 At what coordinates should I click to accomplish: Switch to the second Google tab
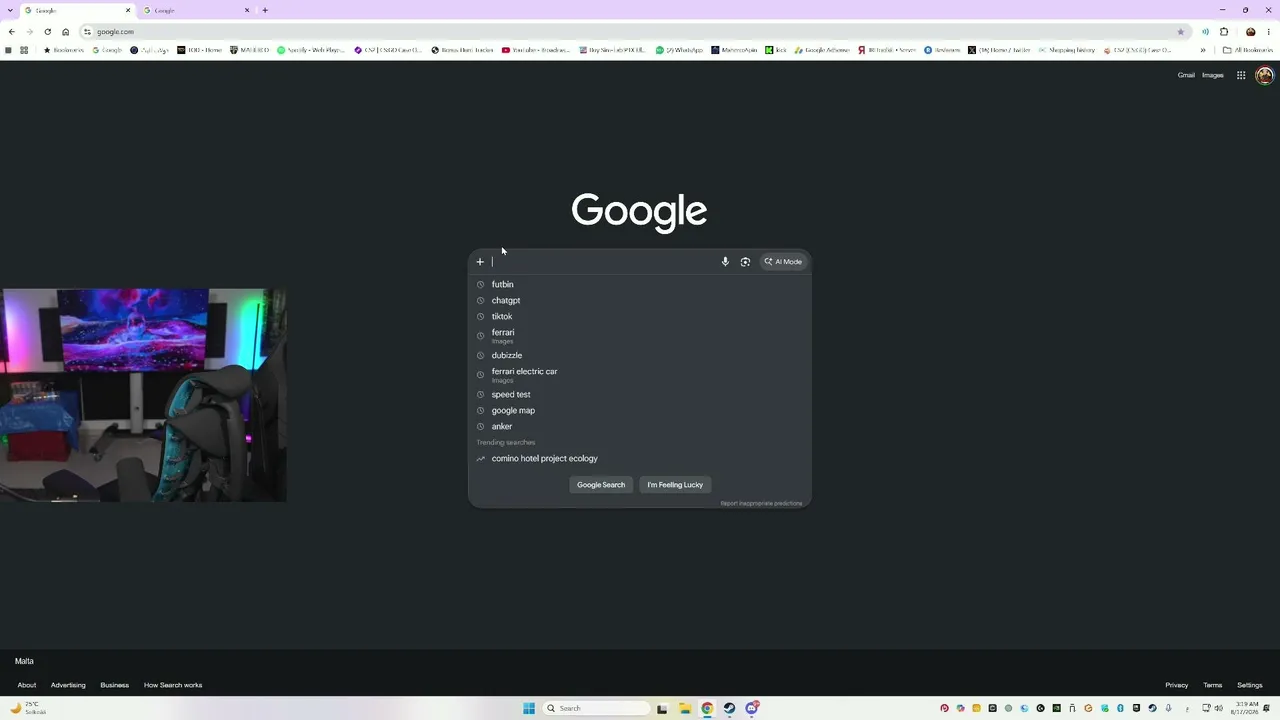pos(196,10)
